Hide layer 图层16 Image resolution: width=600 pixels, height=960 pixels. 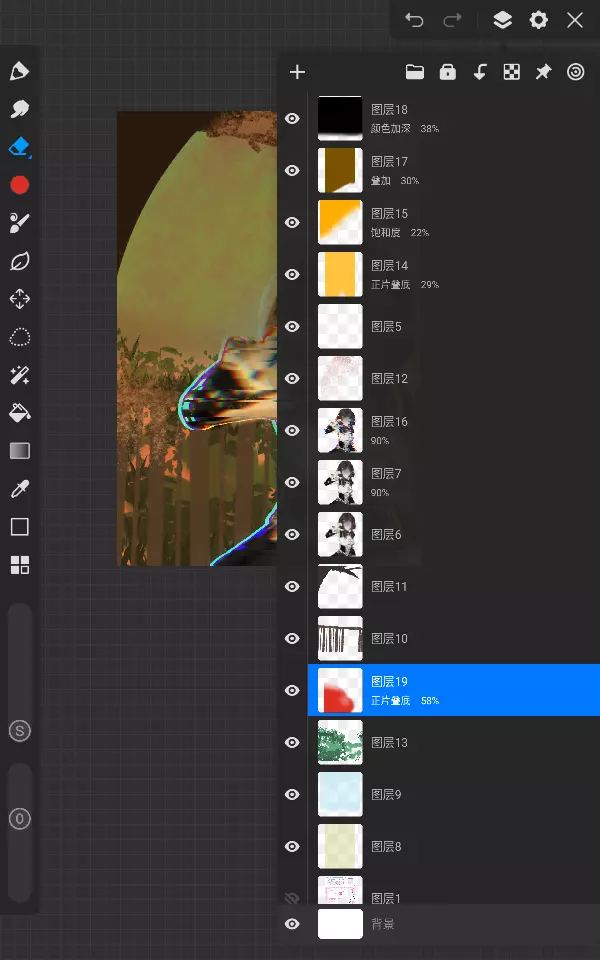(x=293, y=430)
